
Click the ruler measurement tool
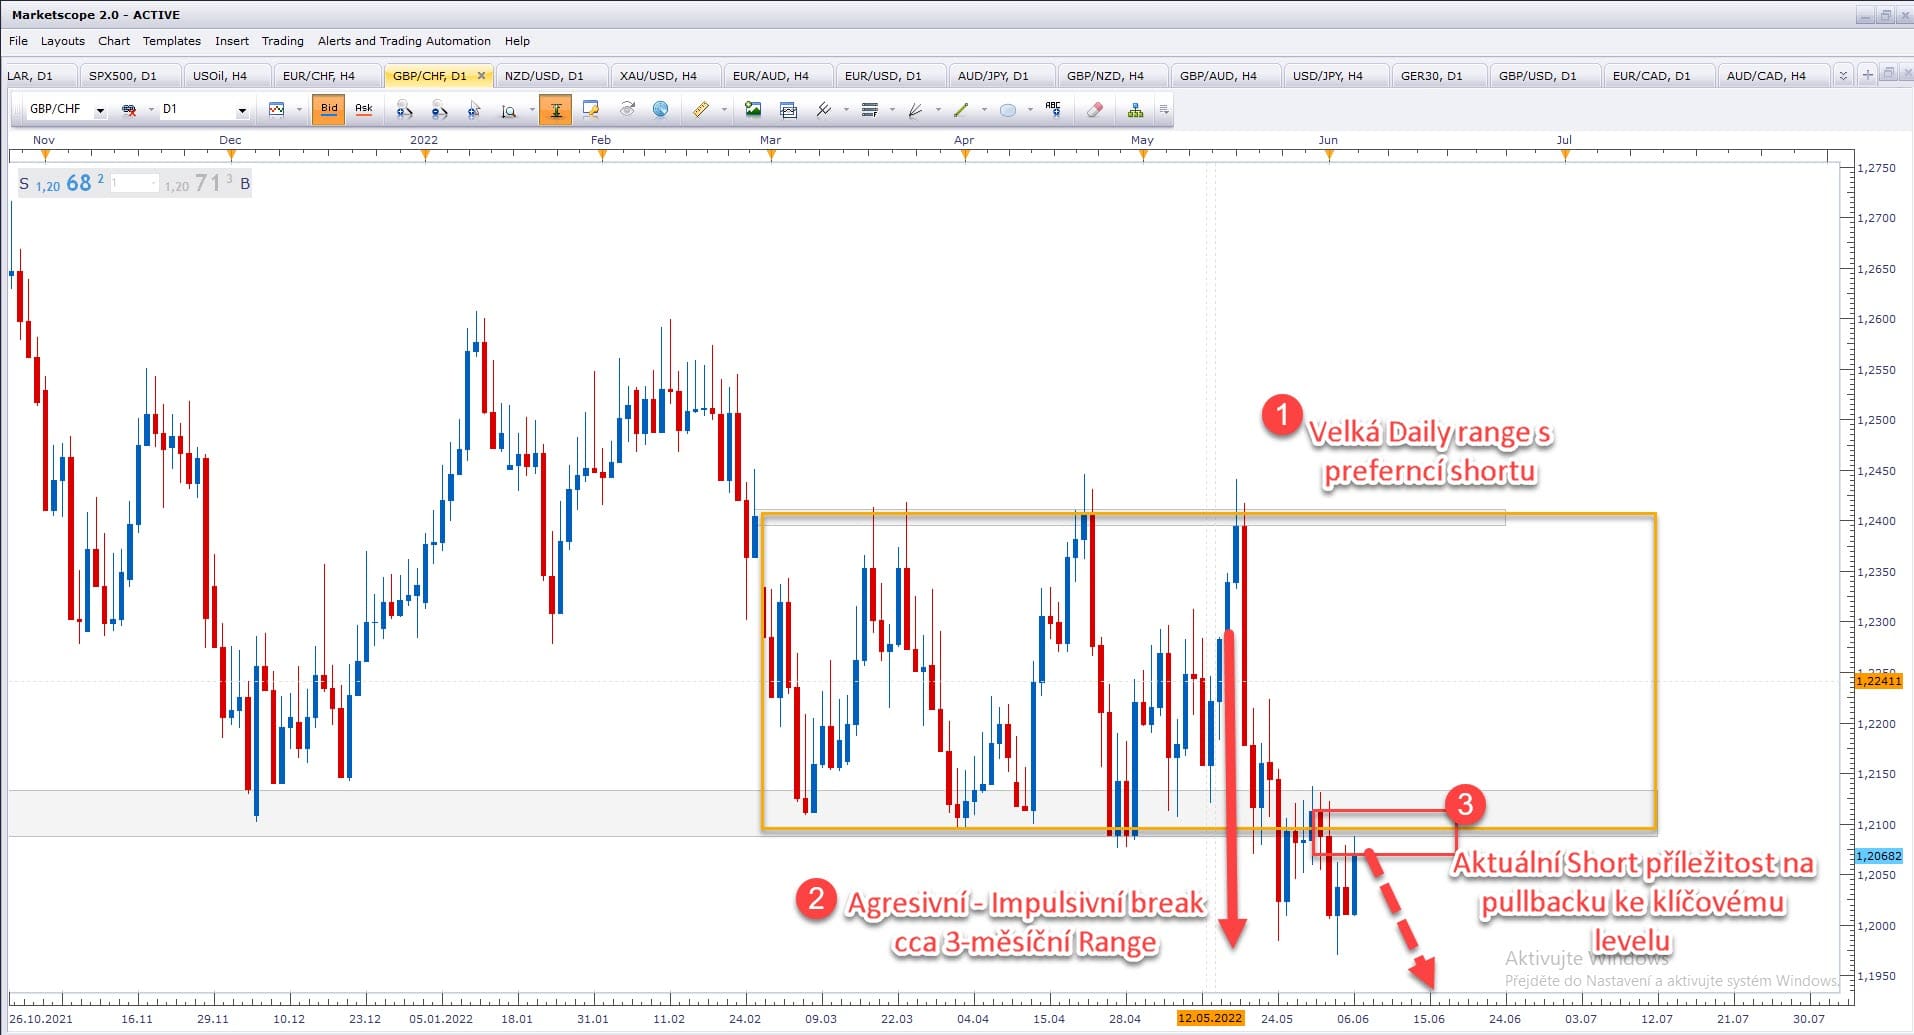coord(700,109)
